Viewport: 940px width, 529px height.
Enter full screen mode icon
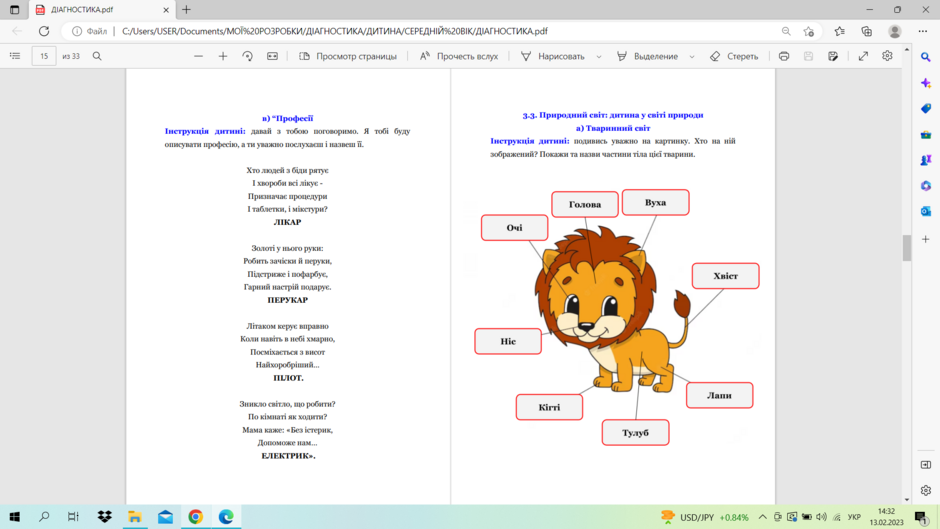[x=863, y=56]
